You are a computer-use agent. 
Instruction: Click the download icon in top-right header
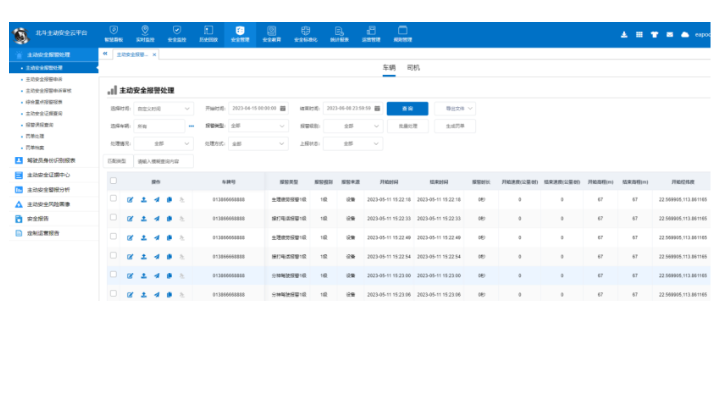624,34
